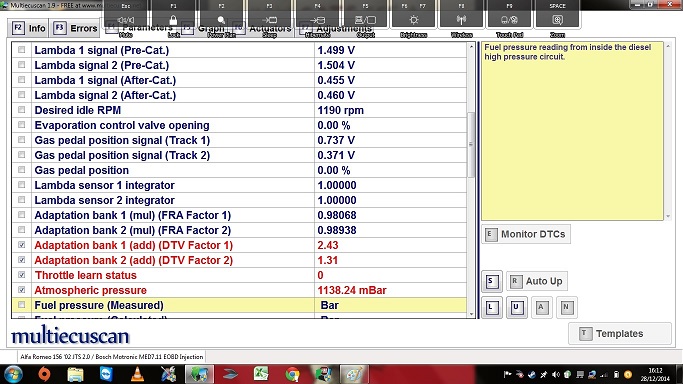Click the parameter list scroll-down arrow
The width and height of the screenshot is (683, 384).
(x=471, y=314)
